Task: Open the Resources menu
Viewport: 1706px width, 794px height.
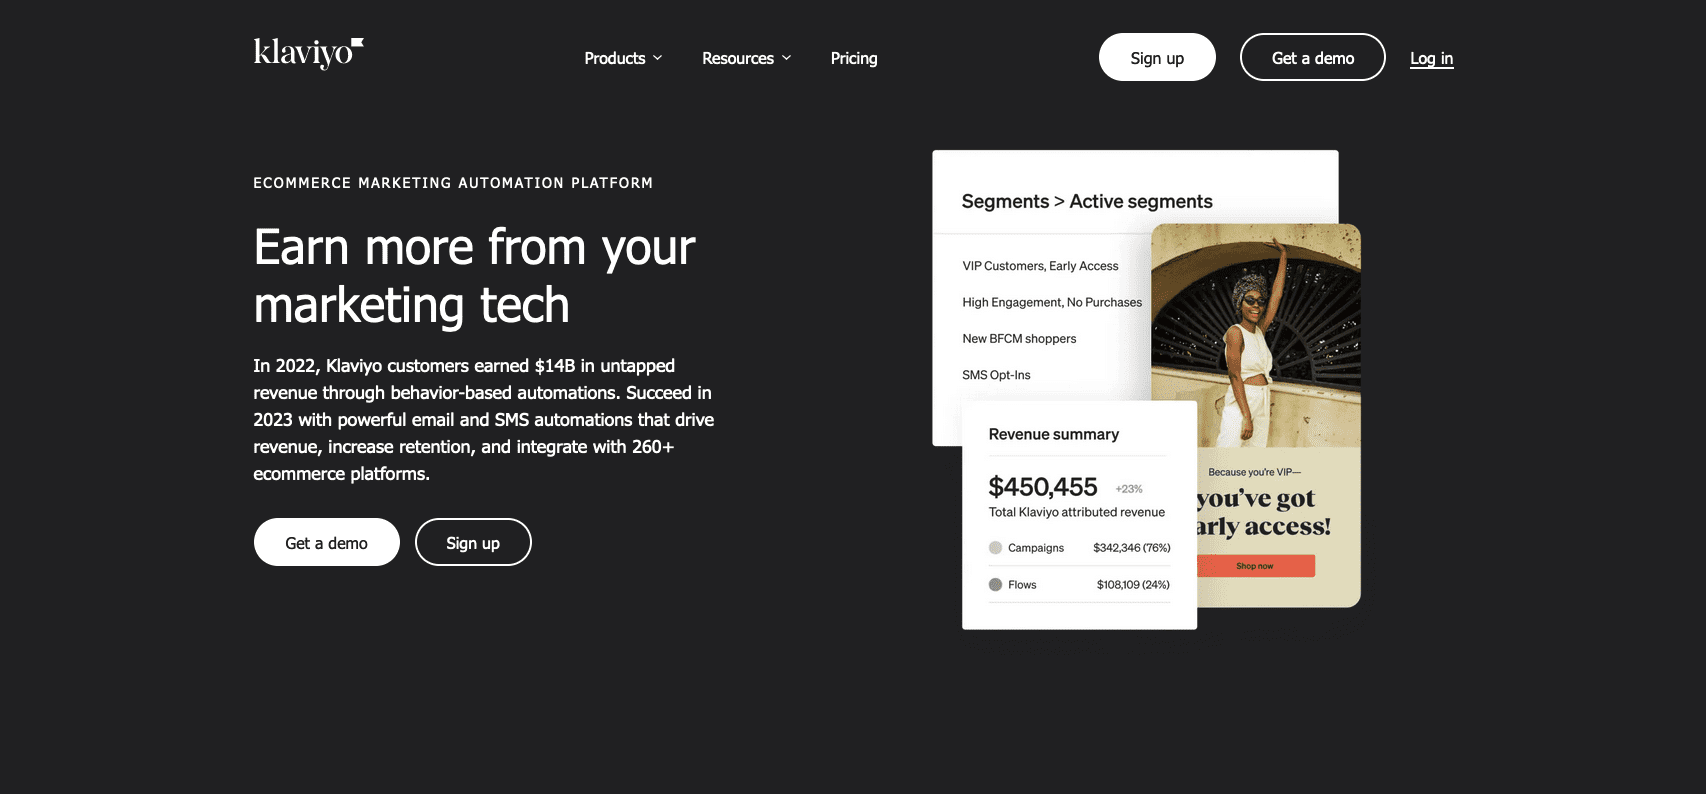Action: (x=738, y=58)
